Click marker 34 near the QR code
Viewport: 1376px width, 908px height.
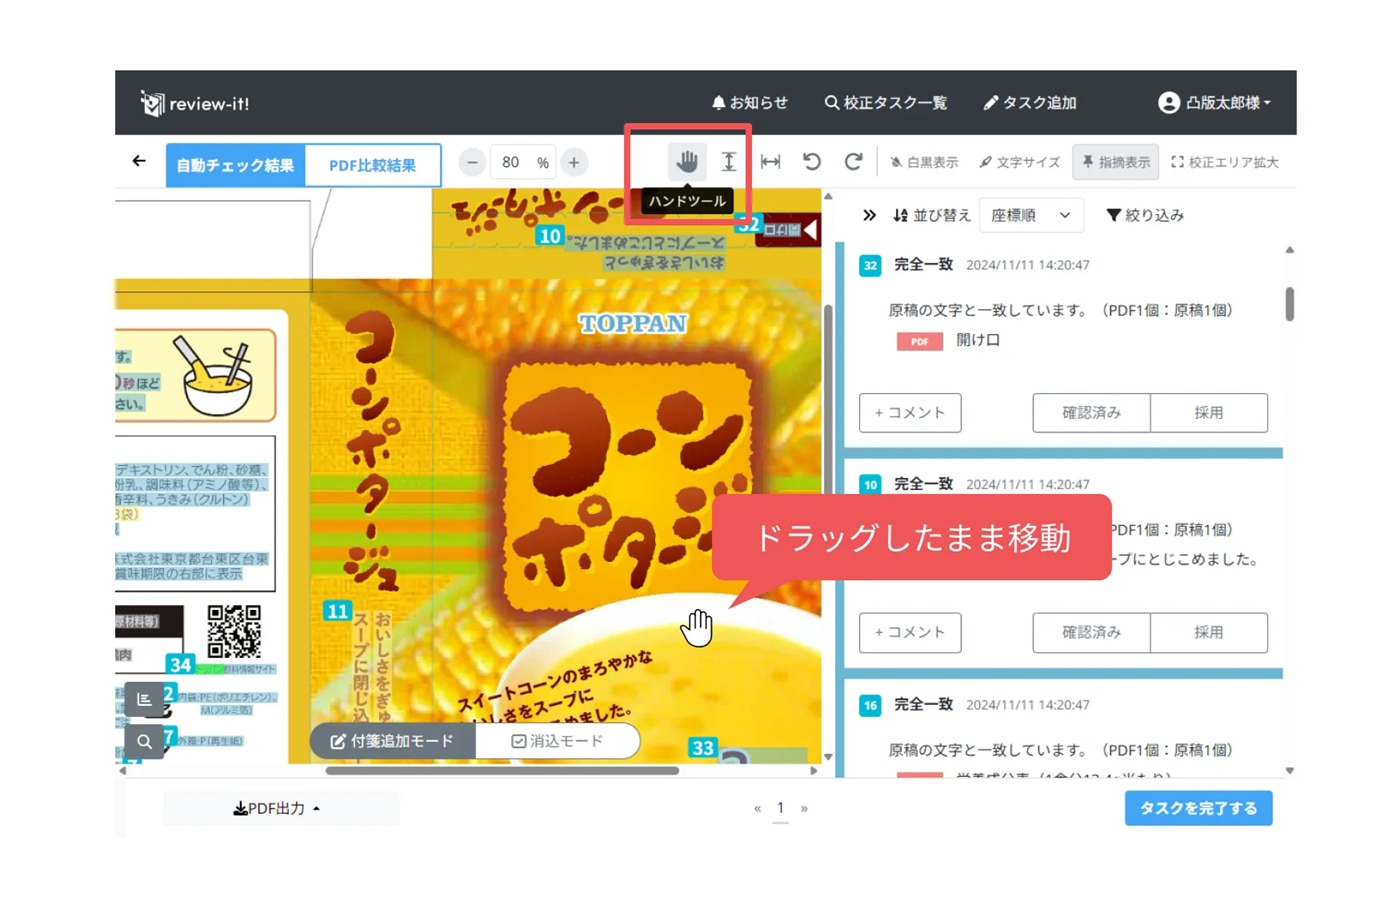tap(180, 664)
